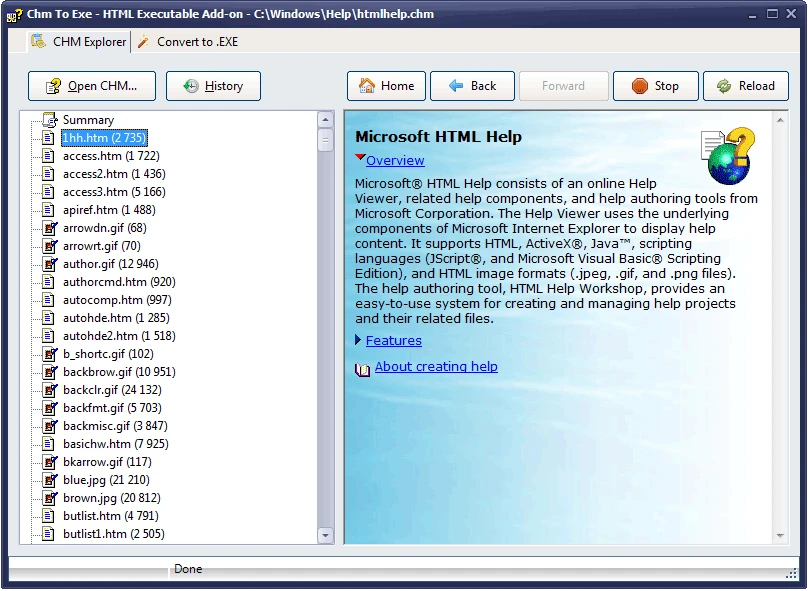Expand the Features disclosure arrow
The height and width of the screenshot is (591, 808).
point(359,341)
